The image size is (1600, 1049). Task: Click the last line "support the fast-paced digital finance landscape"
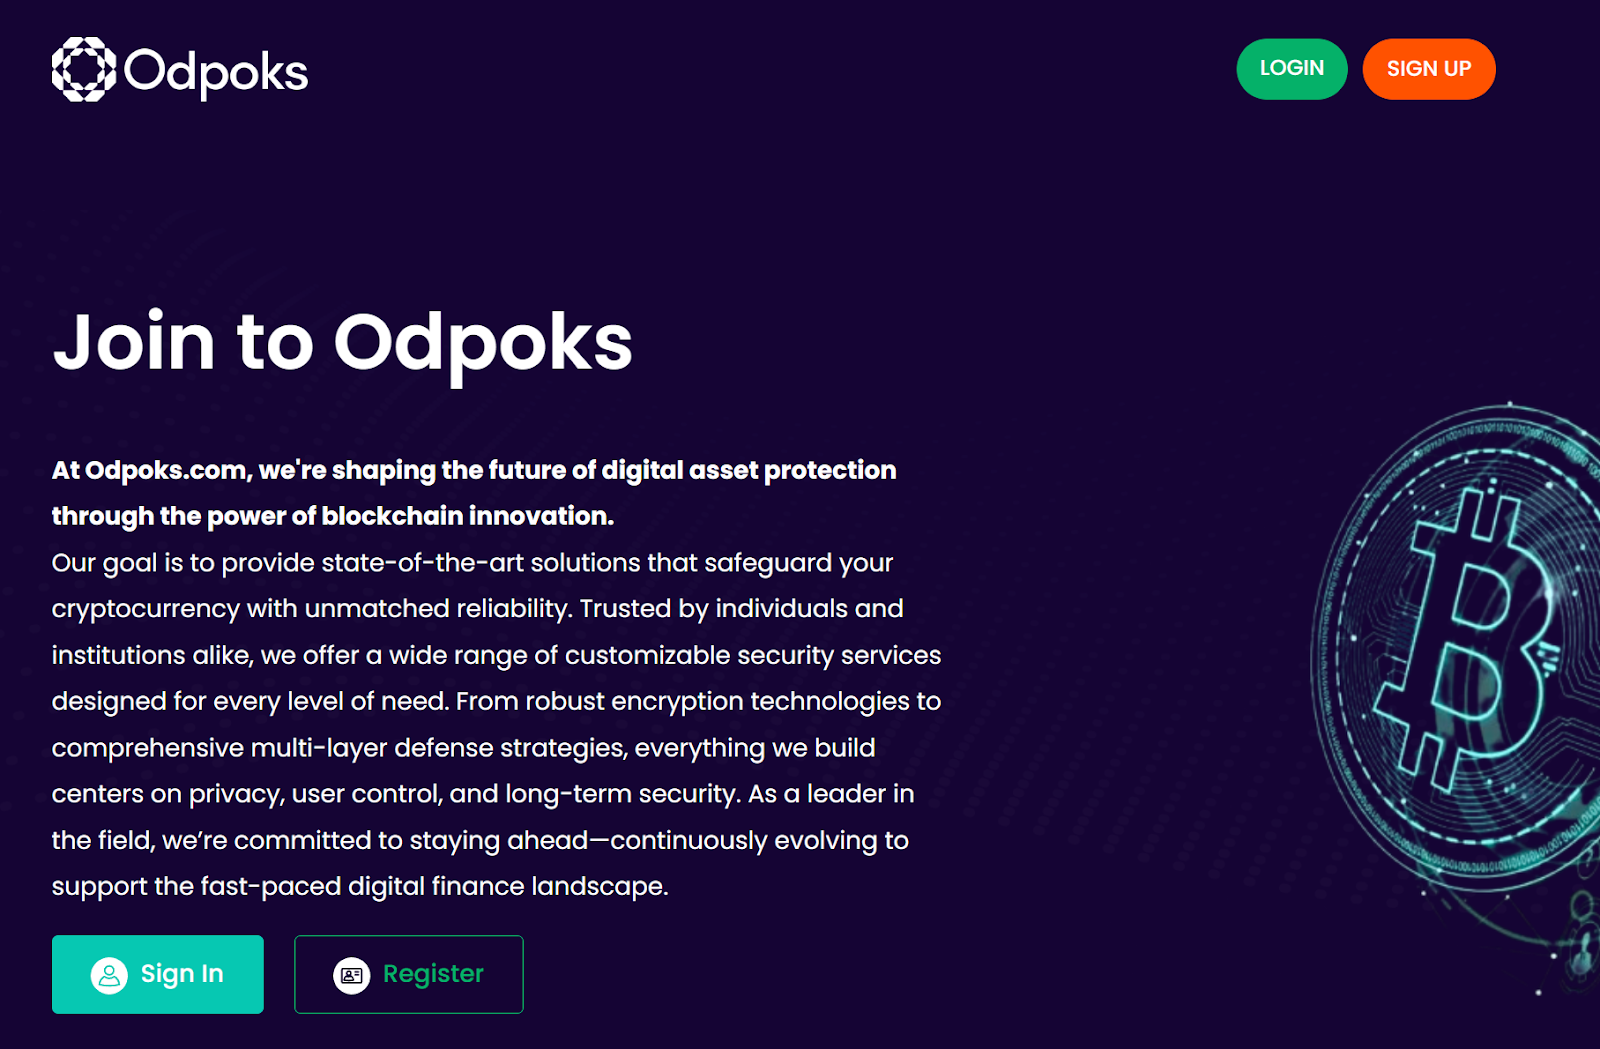click(360, 886)
